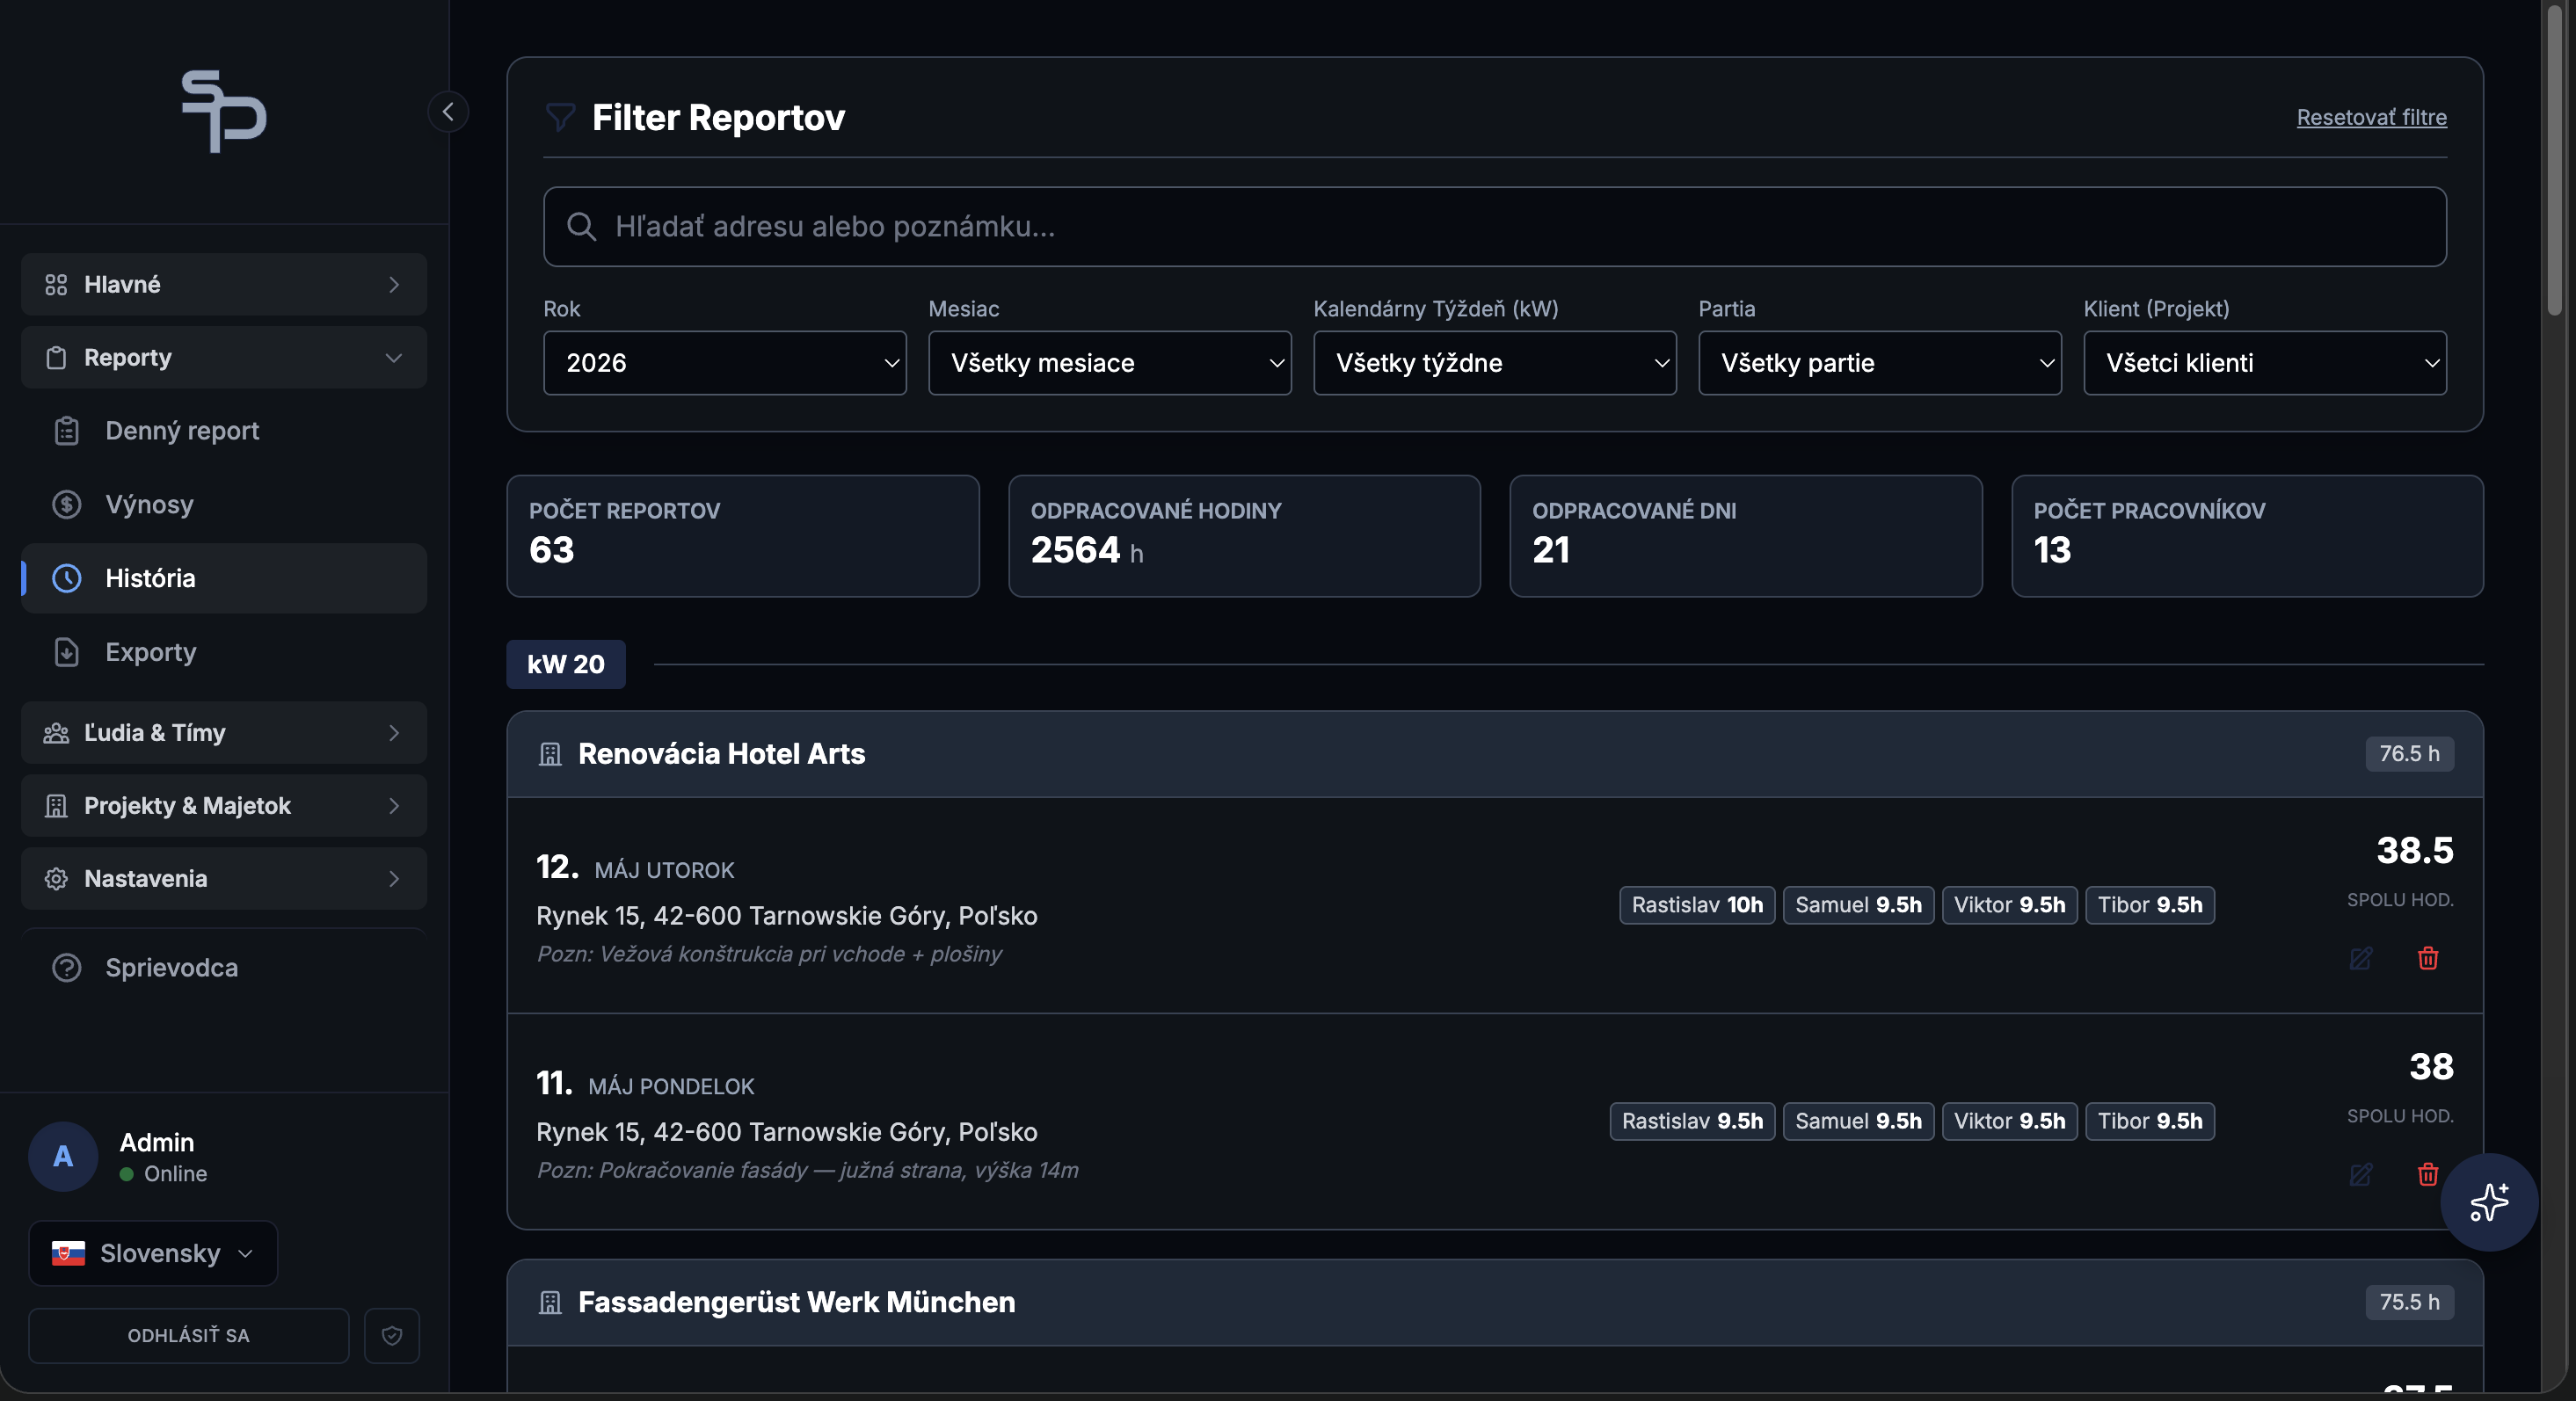Click the Odhlásiť sa button
The height and width of the screenshot is (1401, 2576).
[x=188, y=1336]
